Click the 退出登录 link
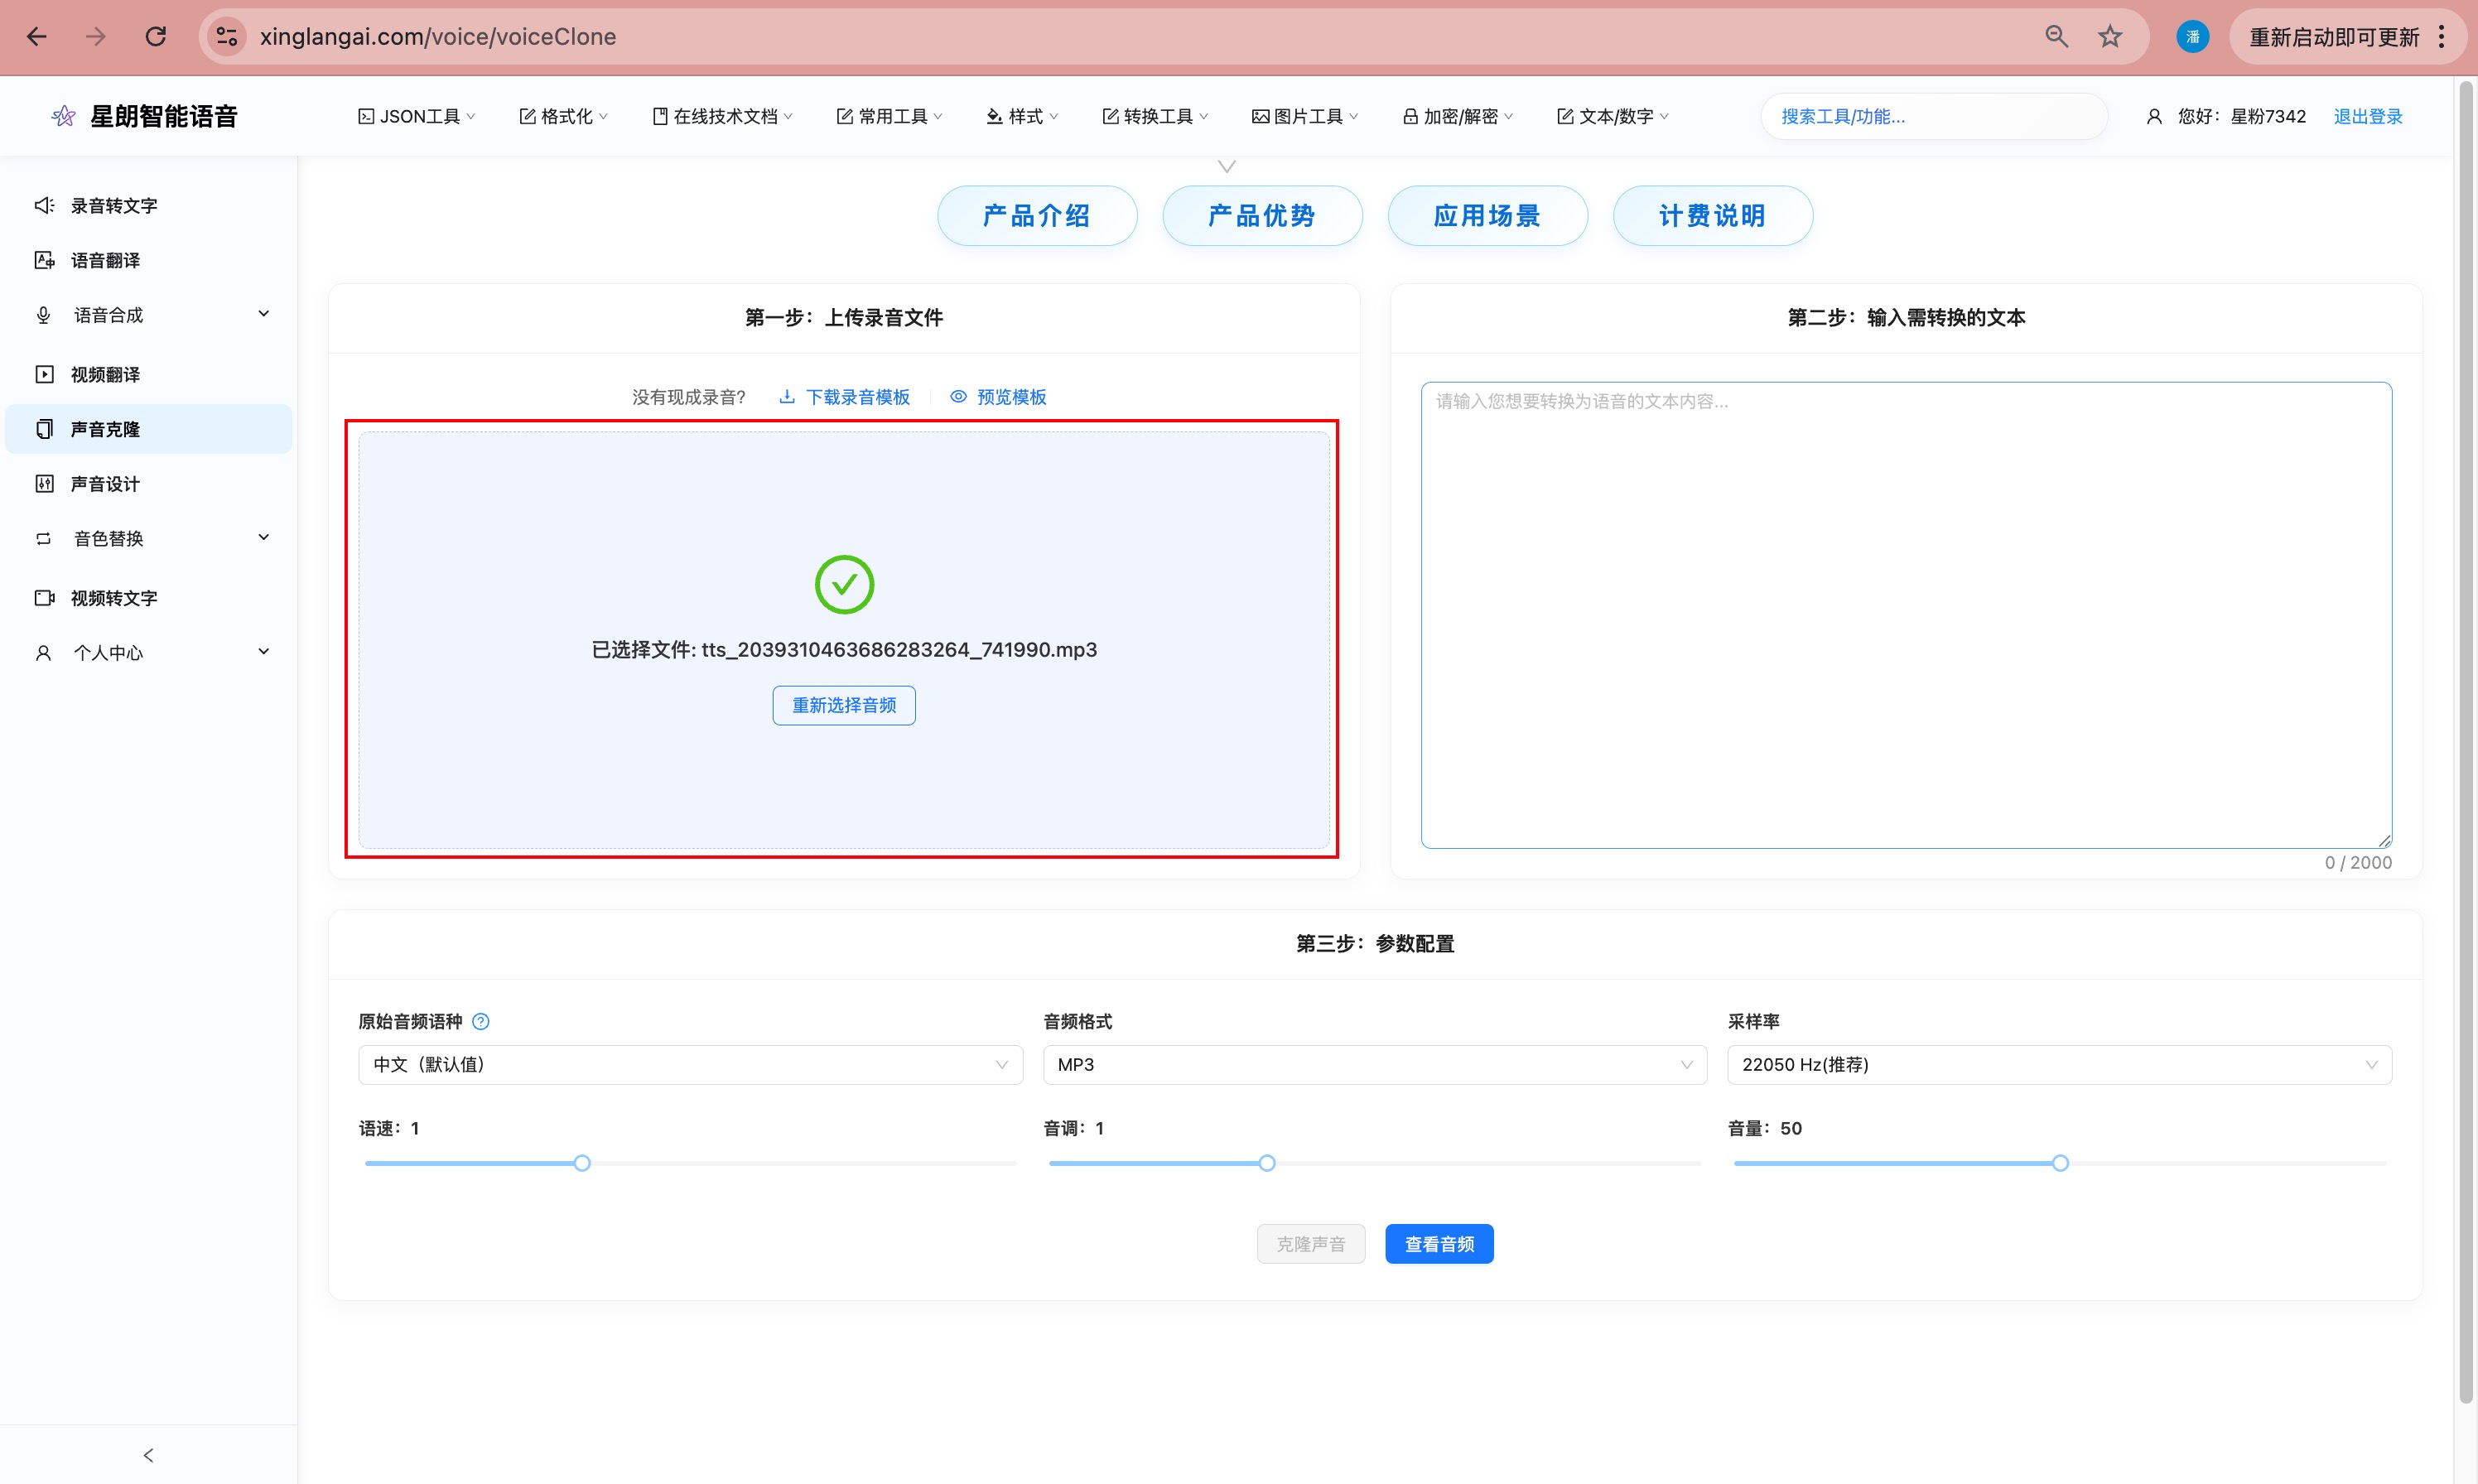Viewport: 2478px width, 1484px height. click(2368, 117)
